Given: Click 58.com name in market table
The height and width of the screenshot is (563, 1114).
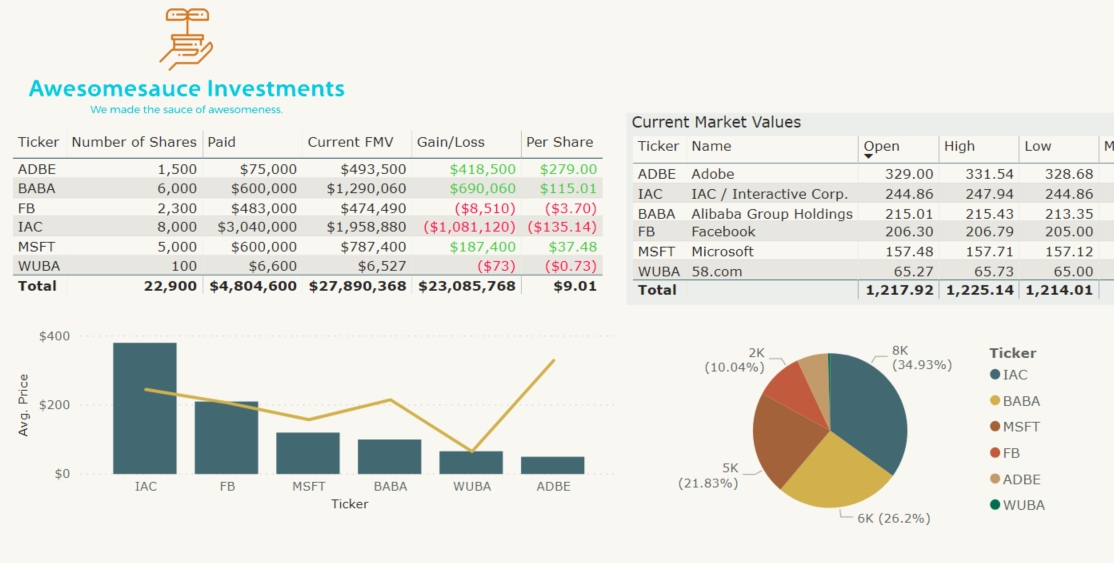Looking at the screenshot, I should [717, 272].
